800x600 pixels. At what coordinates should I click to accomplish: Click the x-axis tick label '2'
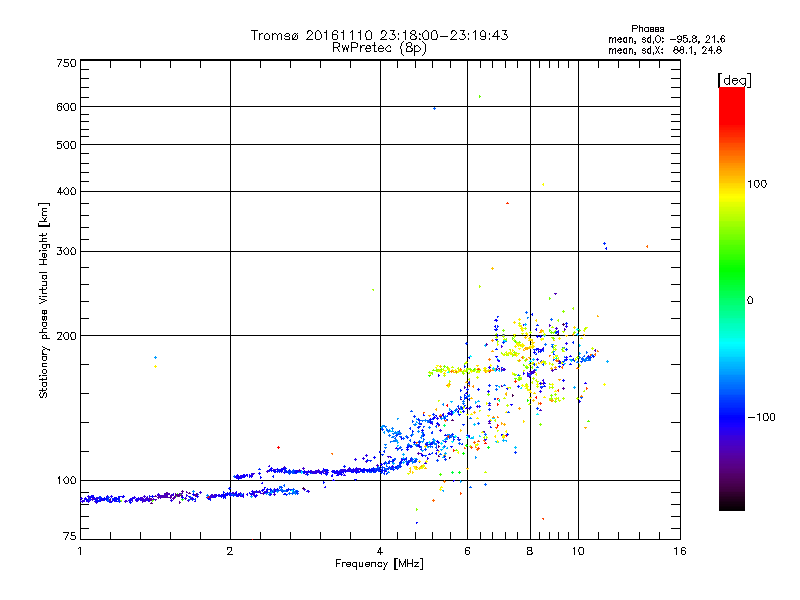click(230, 551)
